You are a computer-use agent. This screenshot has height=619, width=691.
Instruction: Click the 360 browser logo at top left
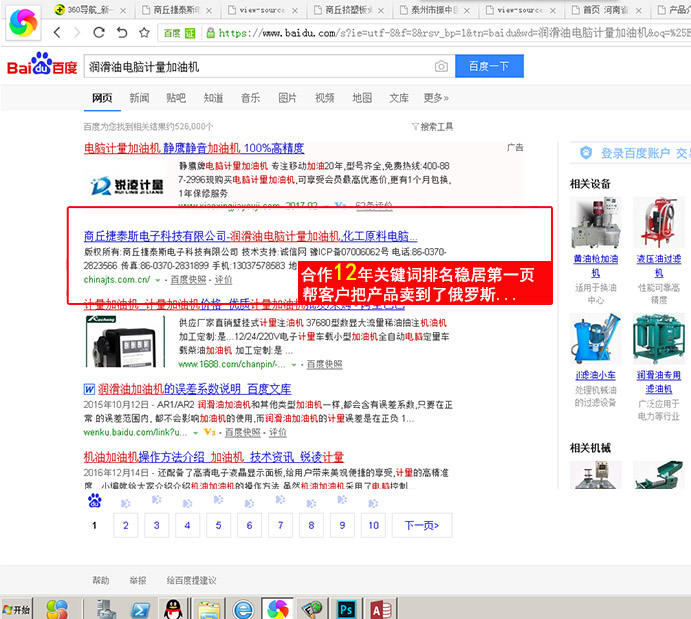coord(23,22)
